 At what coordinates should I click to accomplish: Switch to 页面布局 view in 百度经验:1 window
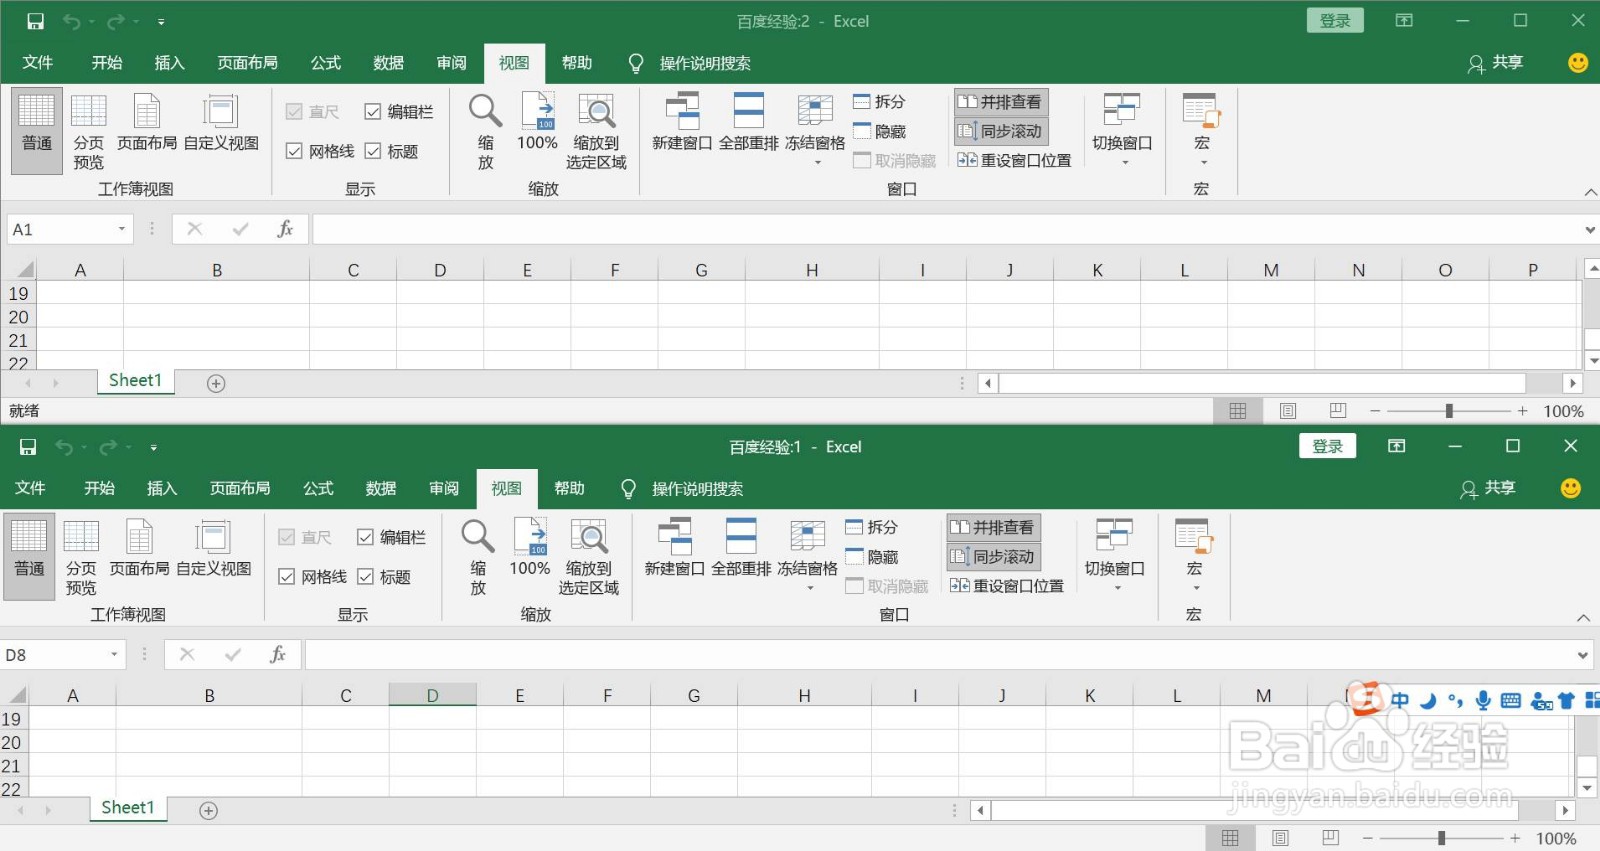[139, 549]
